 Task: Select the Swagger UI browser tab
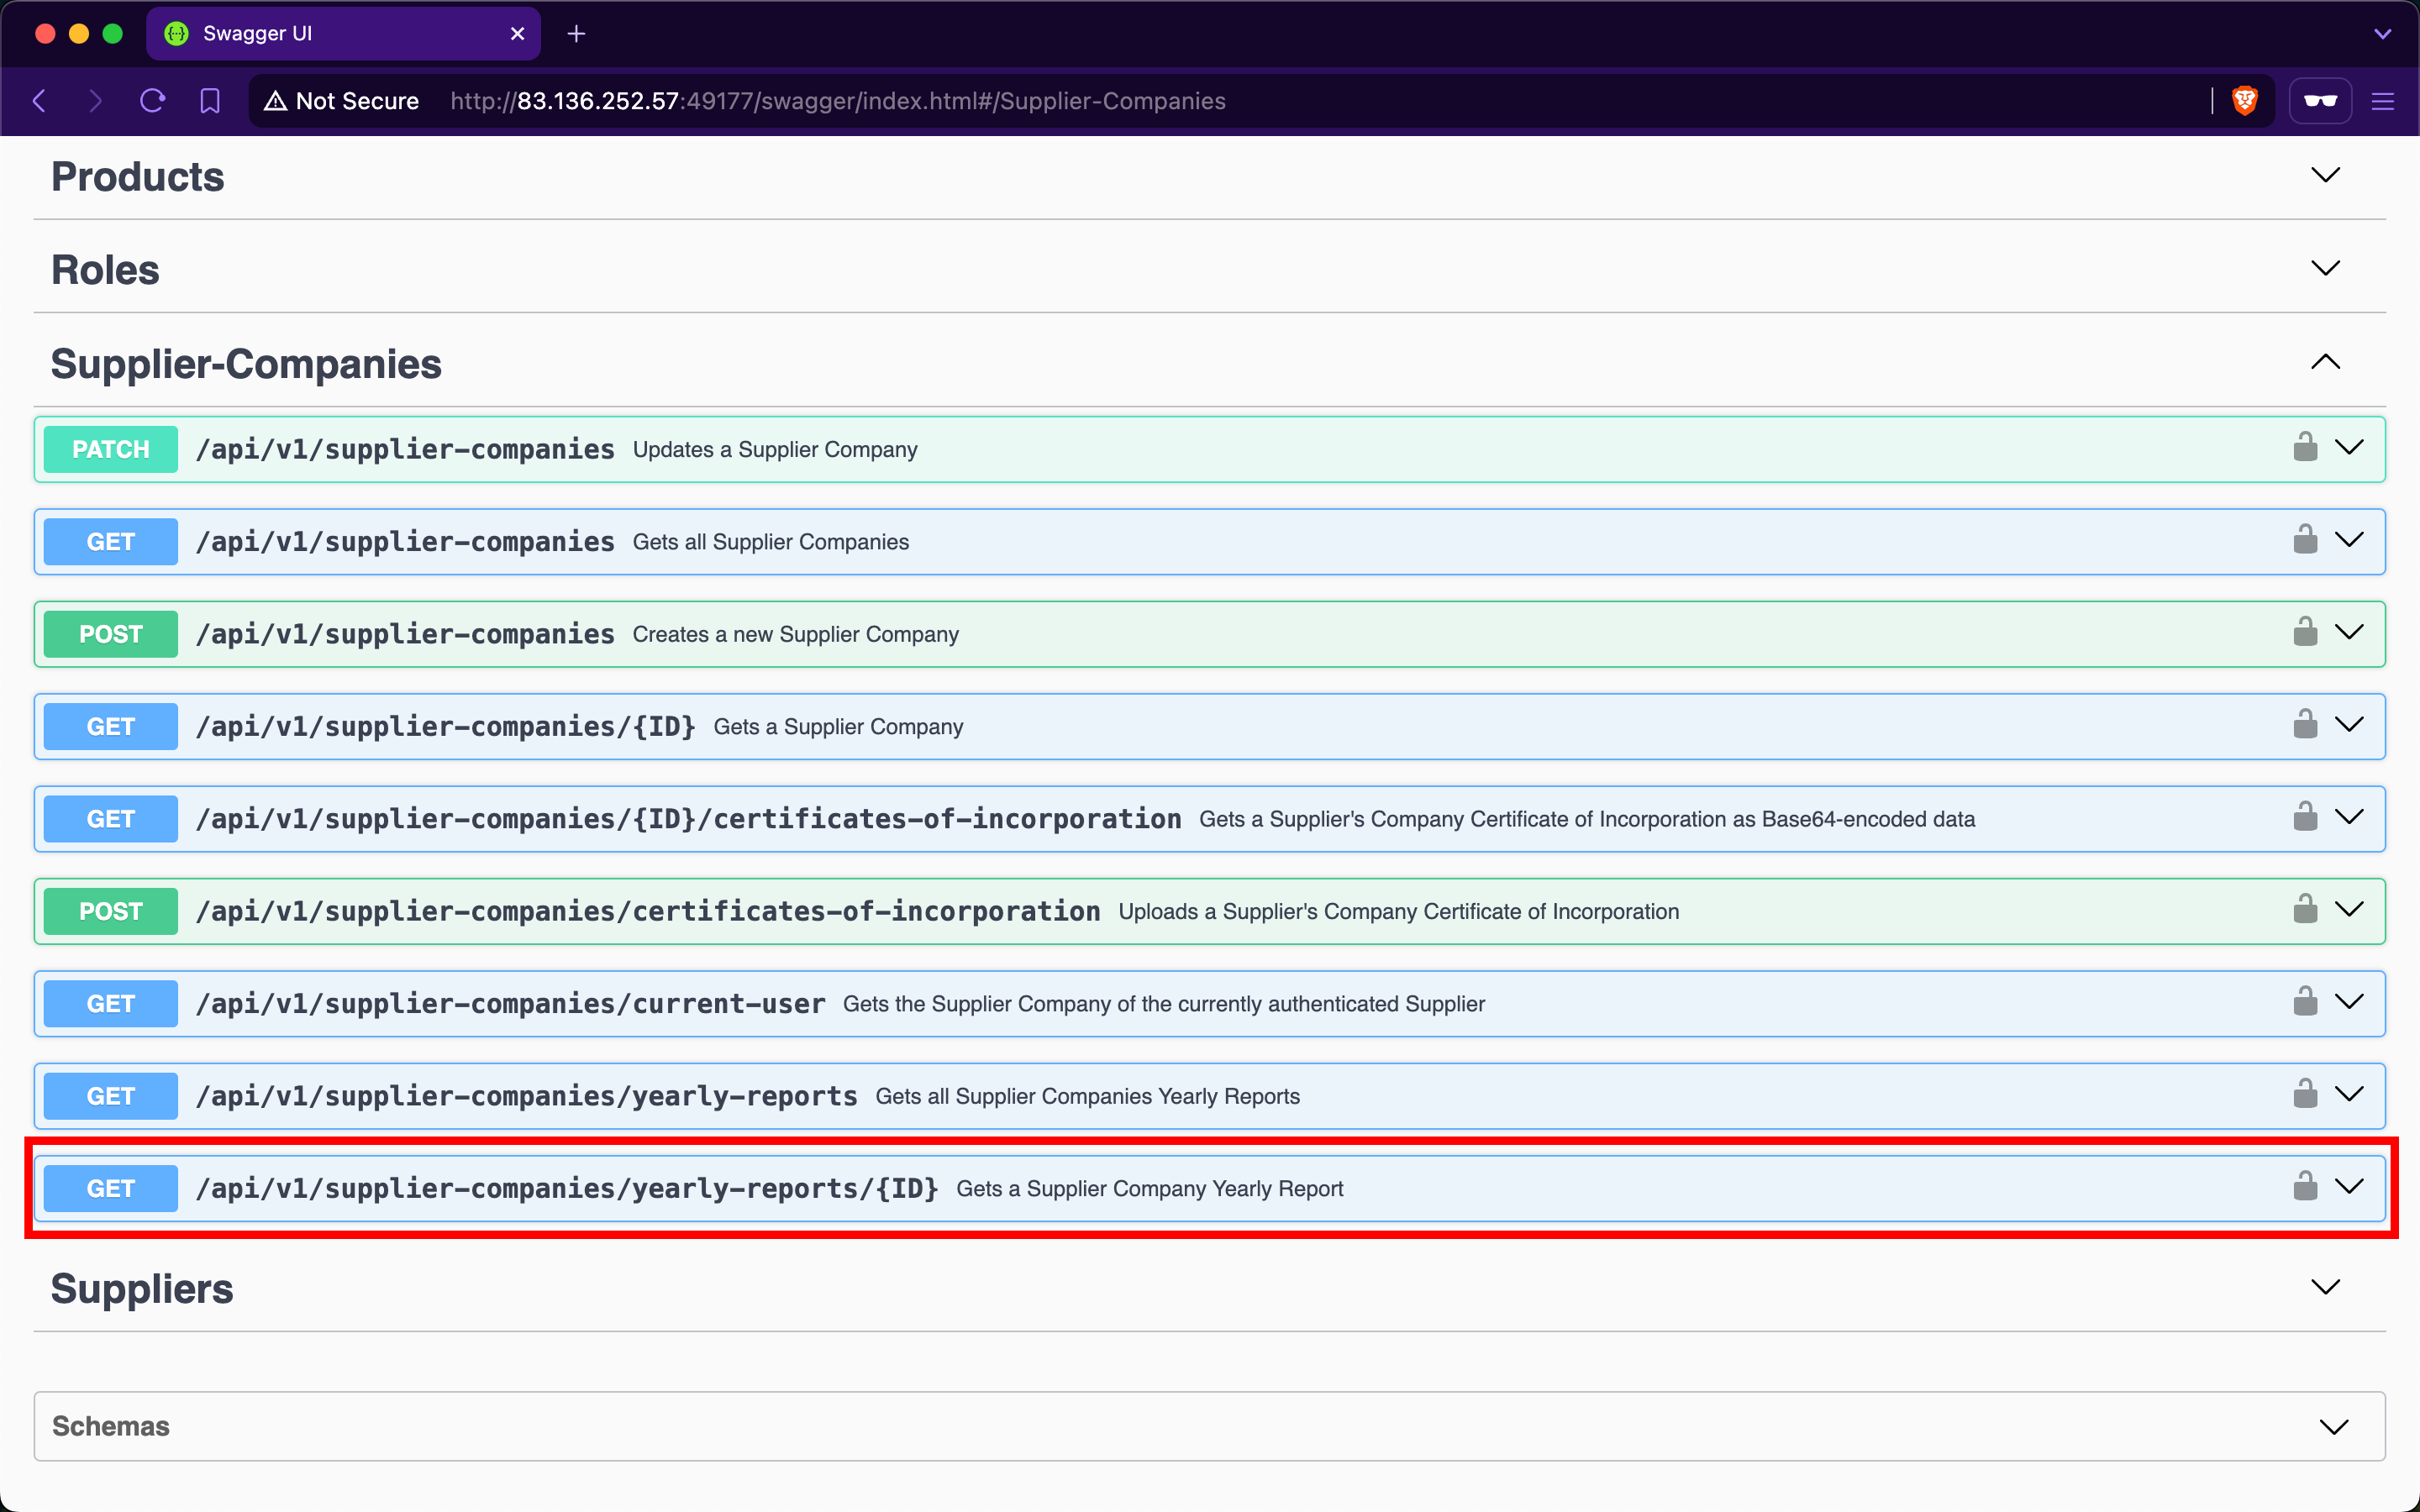tap(343, 34)
